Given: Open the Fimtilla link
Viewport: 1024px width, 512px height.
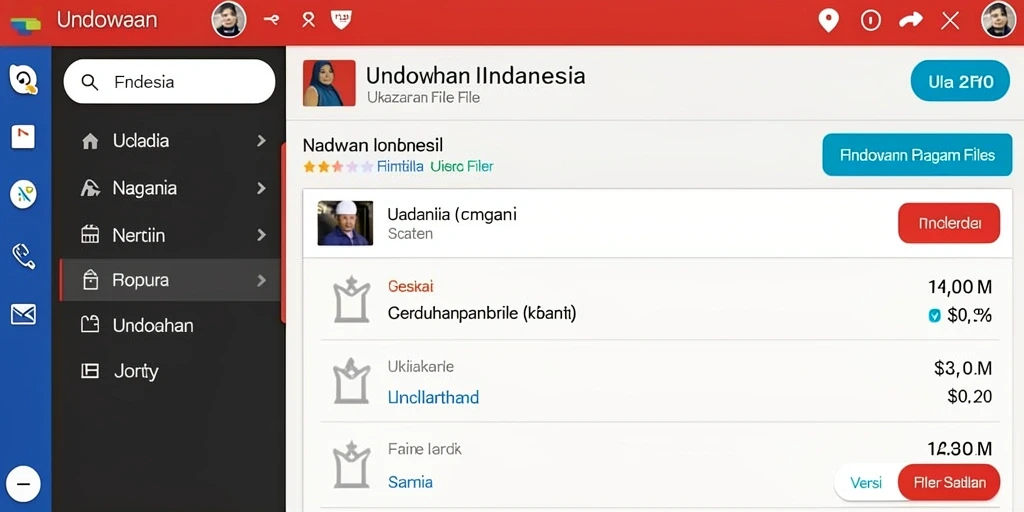Looking at the screenshot, I should coord(400,167).
